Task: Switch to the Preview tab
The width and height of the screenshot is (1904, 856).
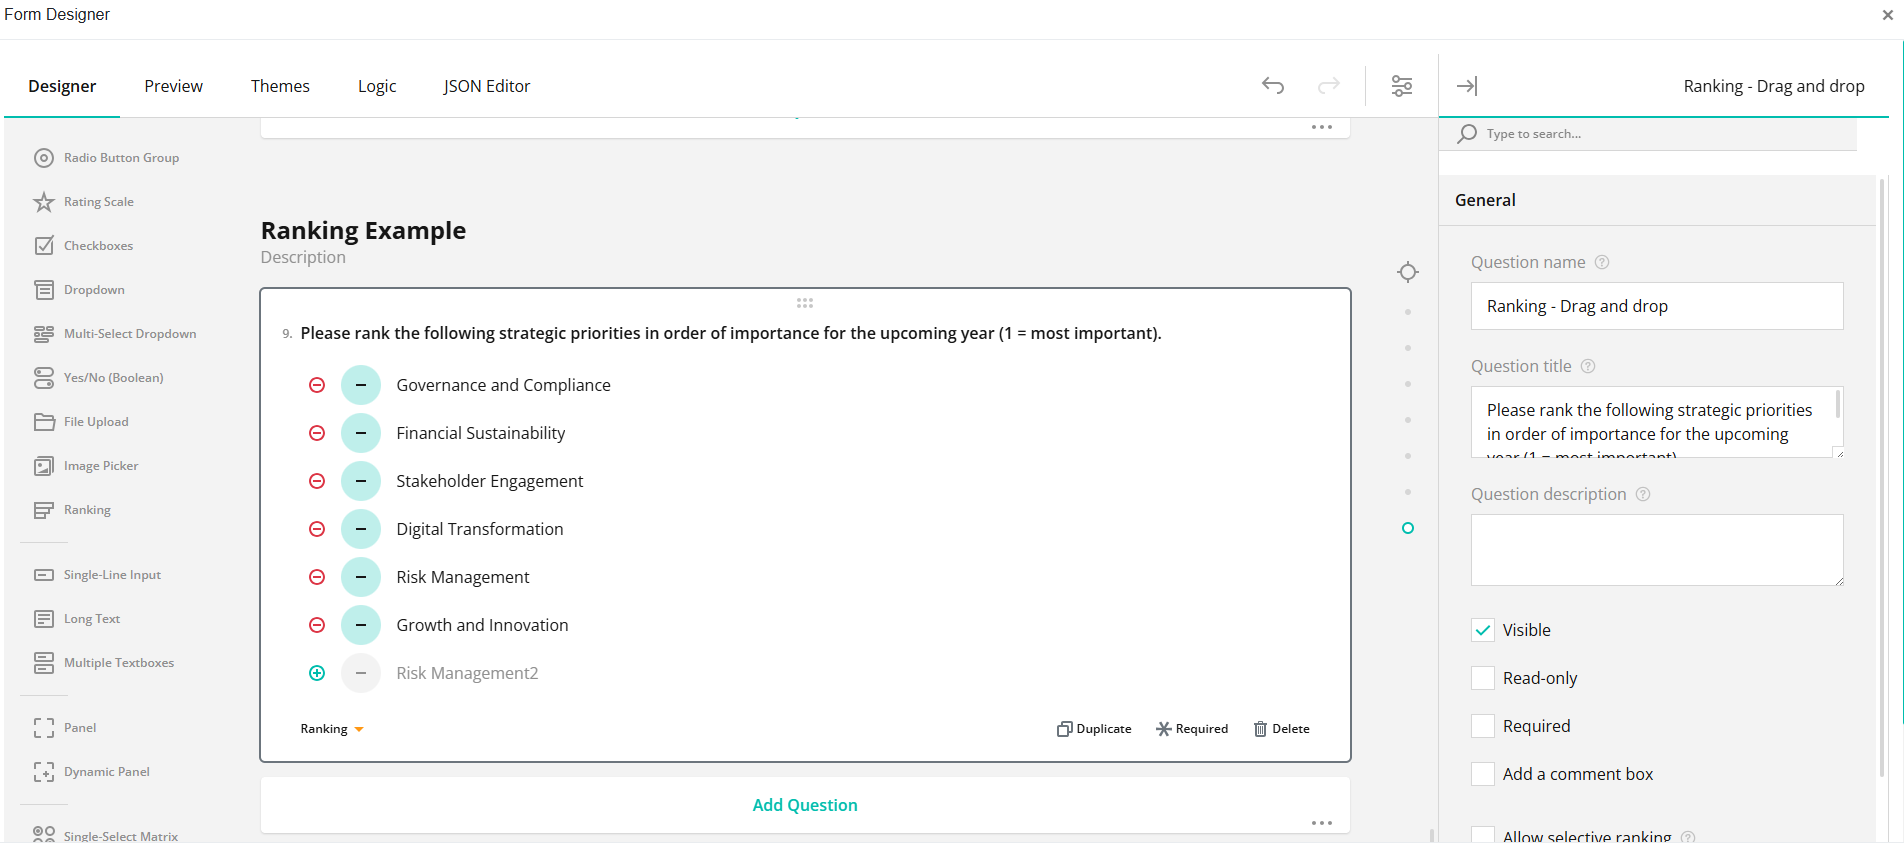Action: tap(173, 86)
